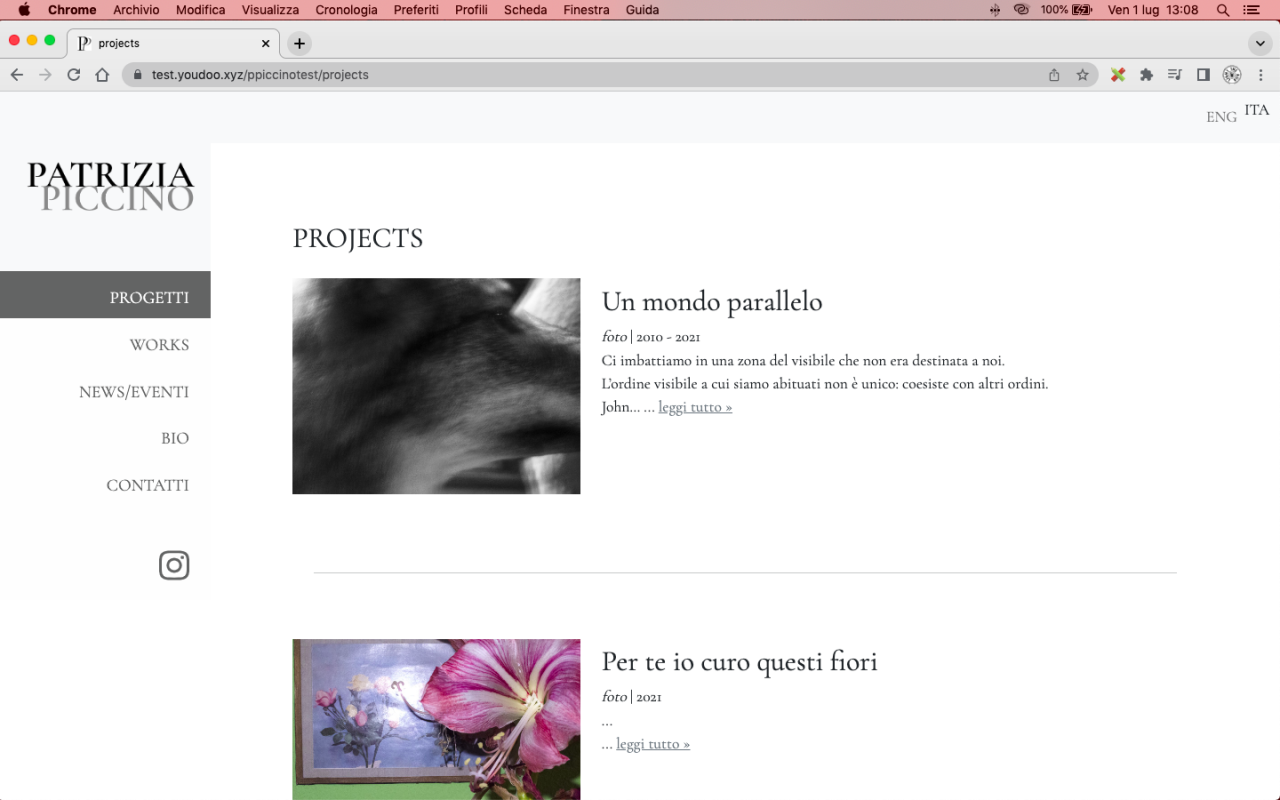
Task: Open the Apple menu
Action: point(24,10)
